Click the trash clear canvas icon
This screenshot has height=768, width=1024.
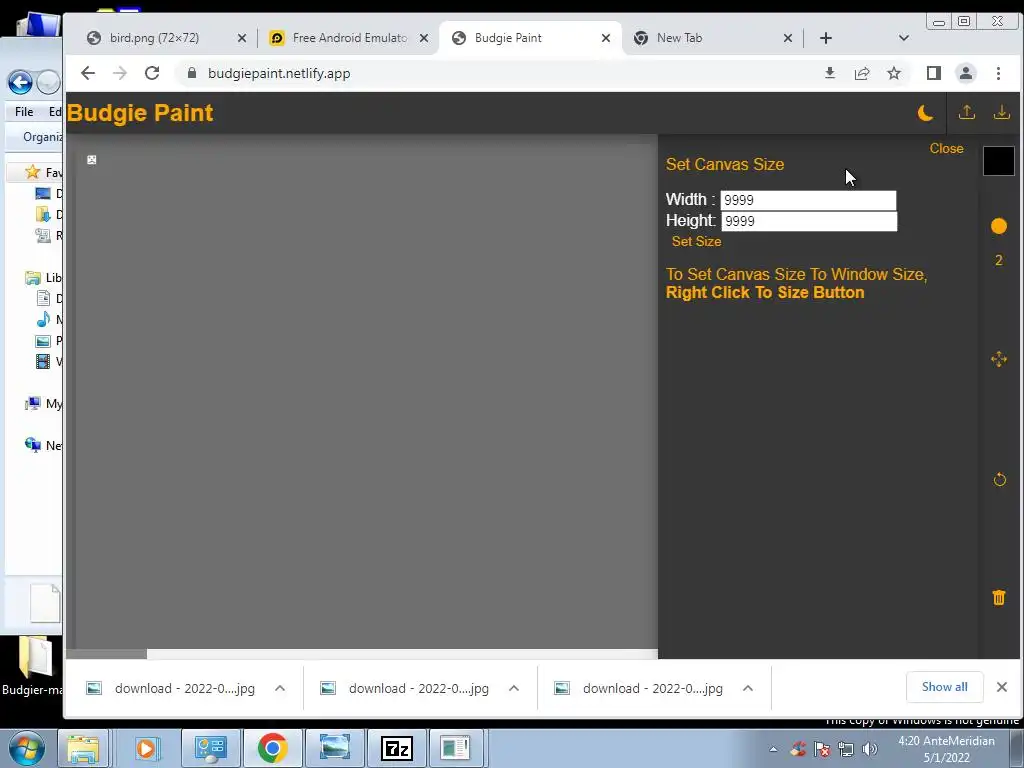pos(999,598)
